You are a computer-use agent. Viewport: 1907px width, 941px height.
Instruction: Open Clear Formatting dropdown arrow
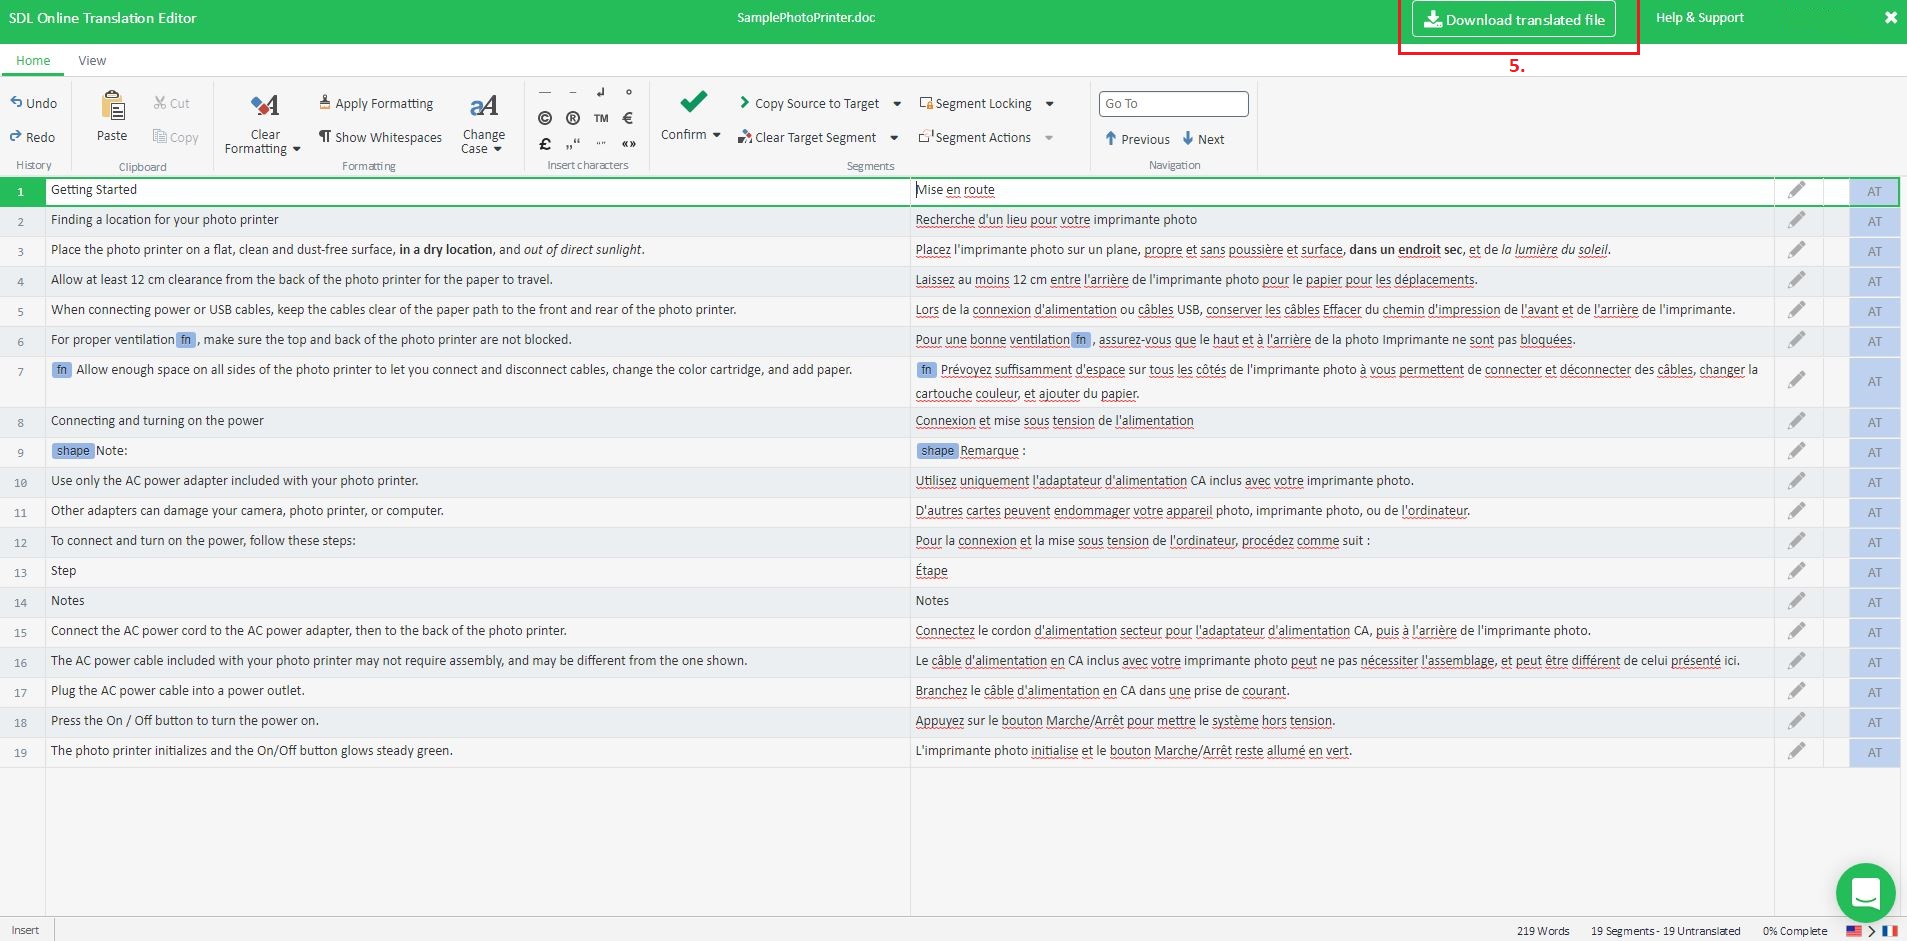tap(297, 149)
